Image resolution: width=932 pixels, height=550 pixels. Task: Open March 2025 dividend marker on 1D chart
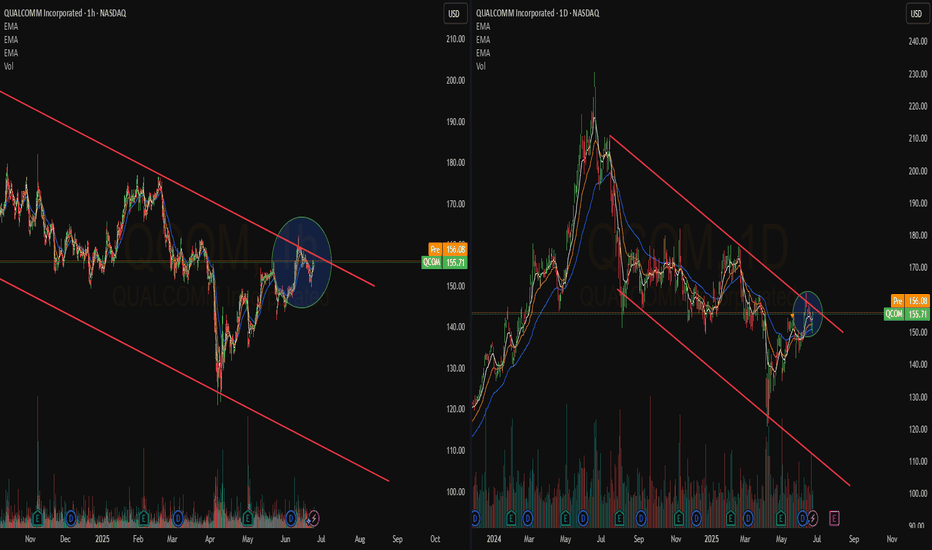click(x=748, y=518)
